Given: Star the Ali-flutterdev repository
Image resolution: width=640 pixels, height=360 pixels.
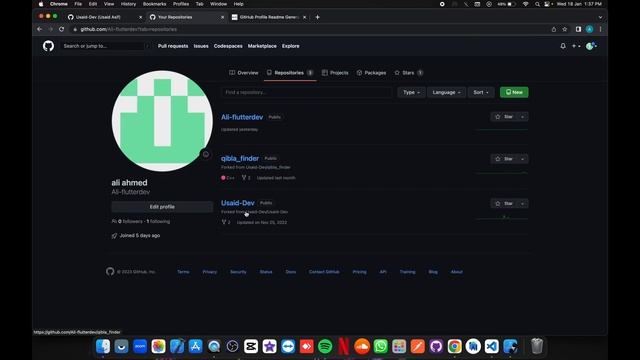Looking at the screenshot, I should [504, 117].
